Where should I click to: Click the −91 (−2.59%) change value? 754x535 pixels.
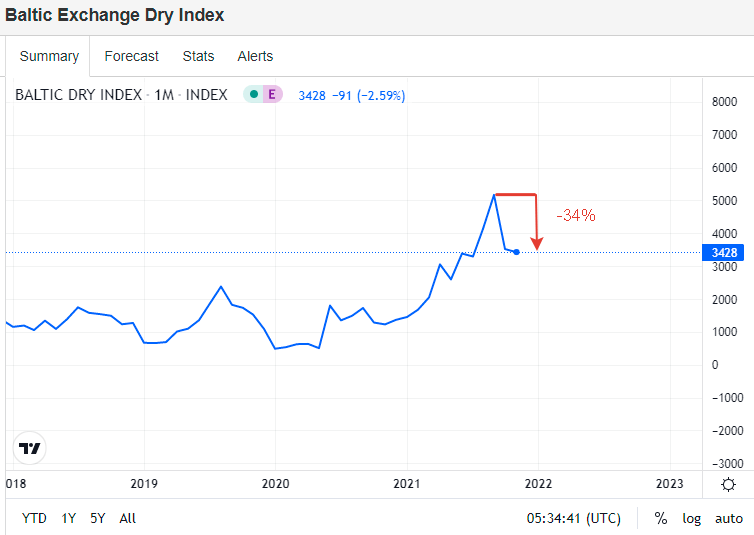pos(369,96)
